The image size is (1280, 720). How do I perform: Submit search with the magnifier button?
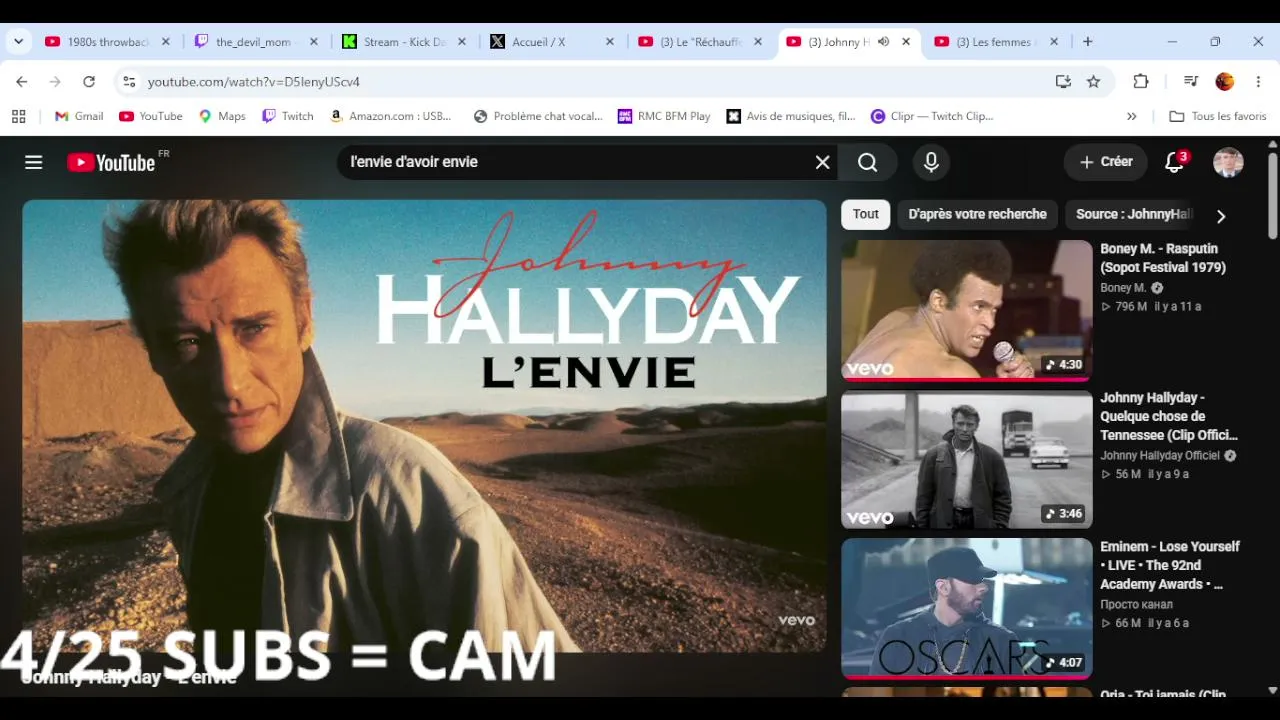tap(867, 162)
